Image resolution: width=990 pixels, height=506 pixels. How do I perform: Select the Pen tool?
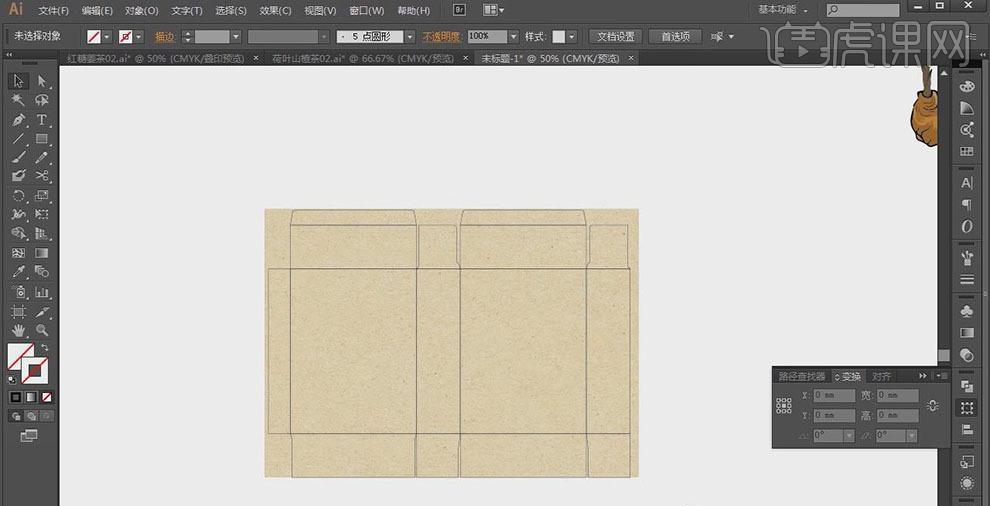coord(18,119)
